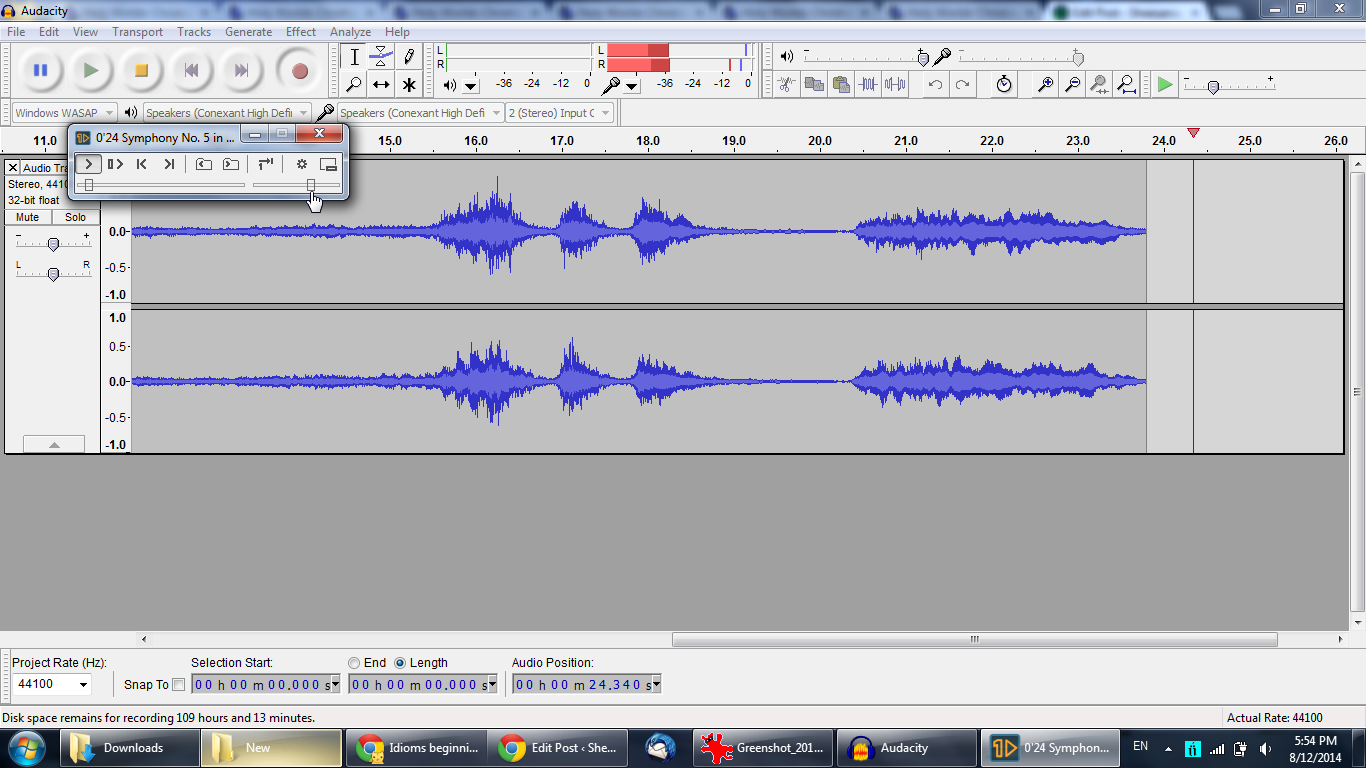Skip to Start of the track
Image resolution: width=1366 pixels, height=768 pixels.
pos(191,70)
